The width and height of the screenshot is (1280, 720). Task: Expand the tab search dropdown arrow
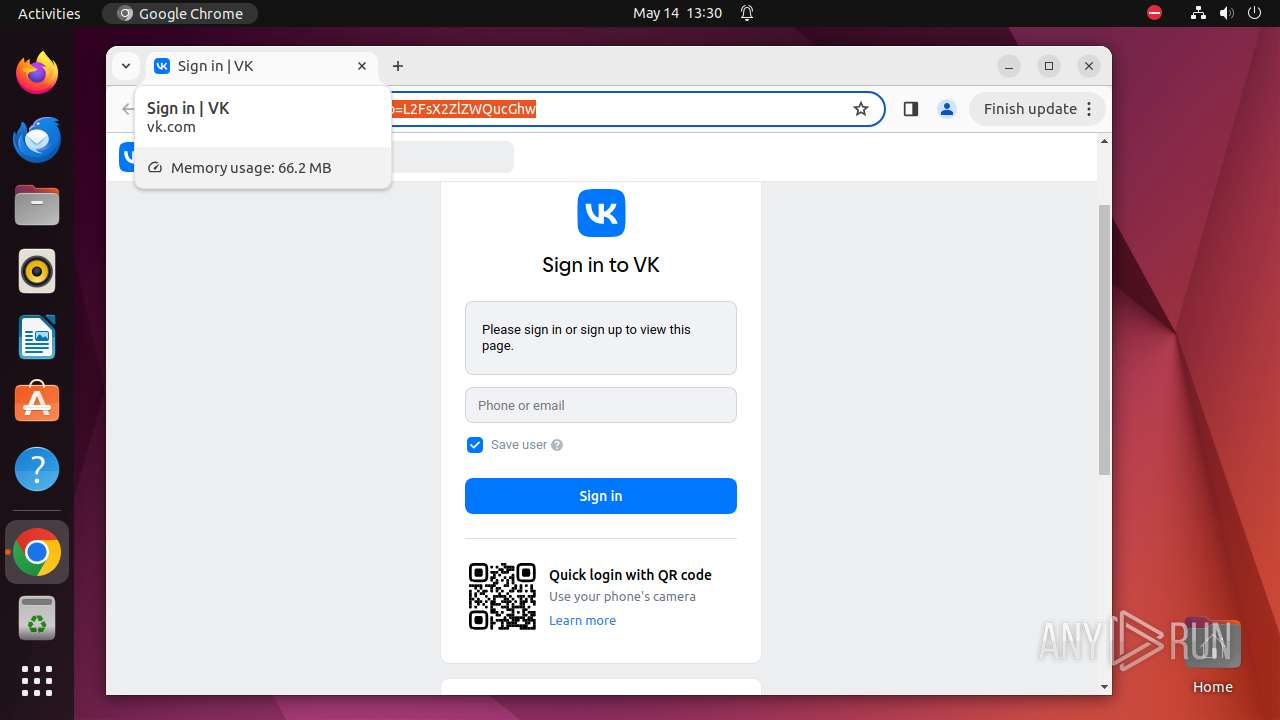[126, 66]
